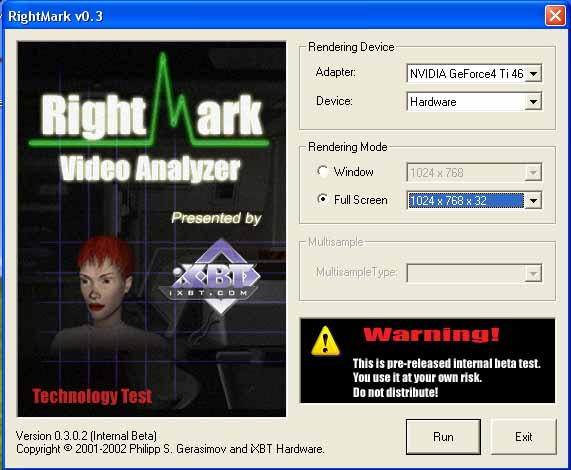Click the disabled Window resolution dropdown
571x470 pixels.
(474, 173)
